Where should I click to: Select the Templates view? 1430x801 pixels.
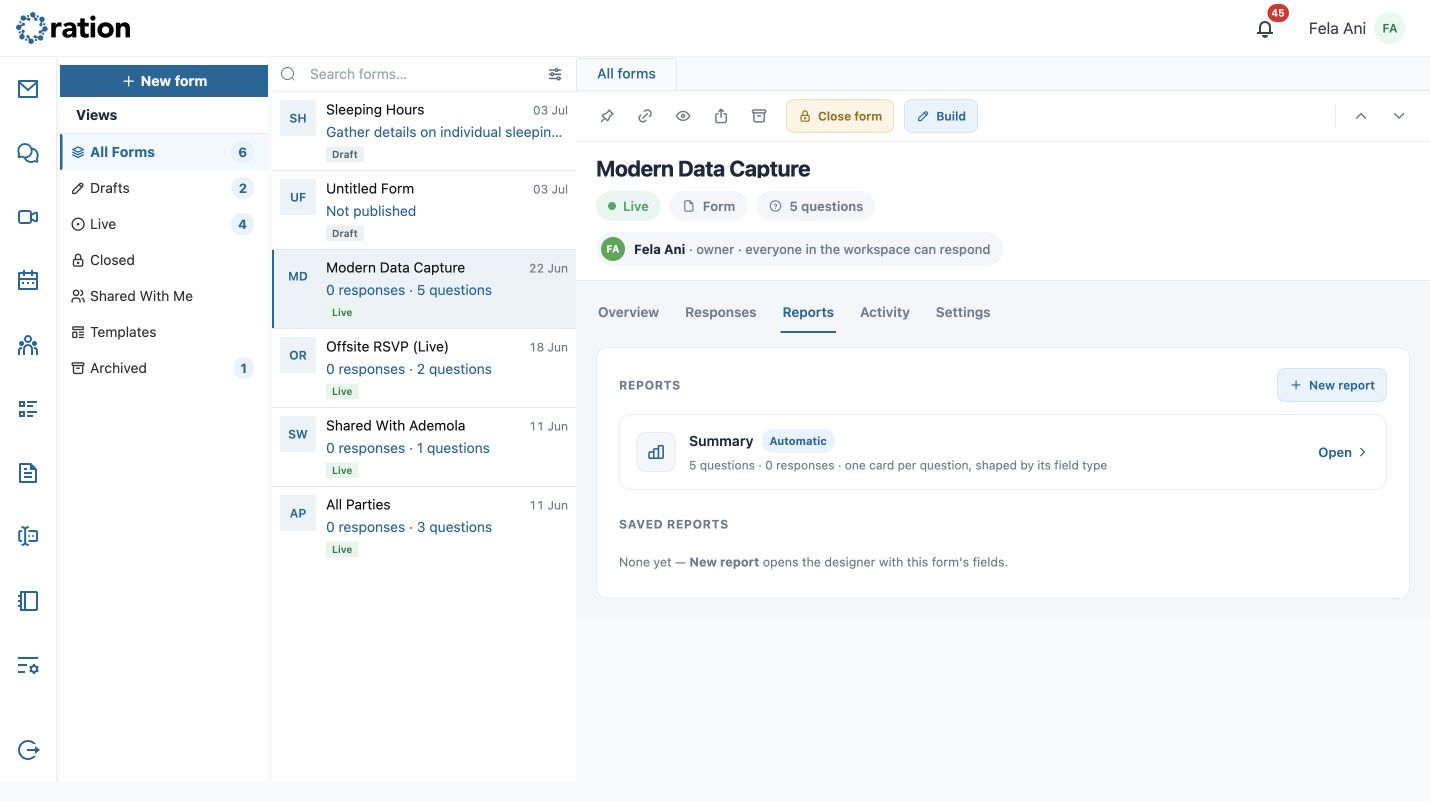tap(163, 332)
